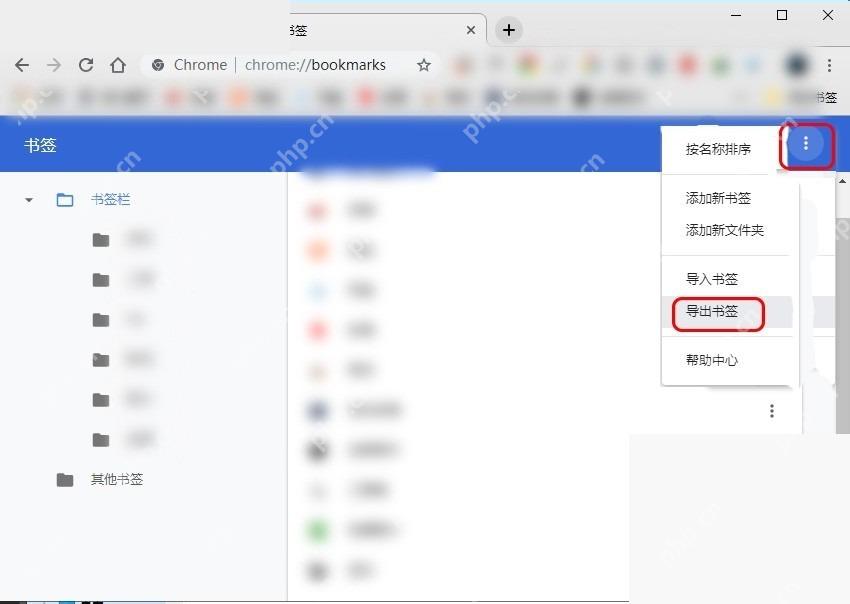Click the forward navigation arrow
Viewport: 850px width, 604px height.
coord(54,65)
